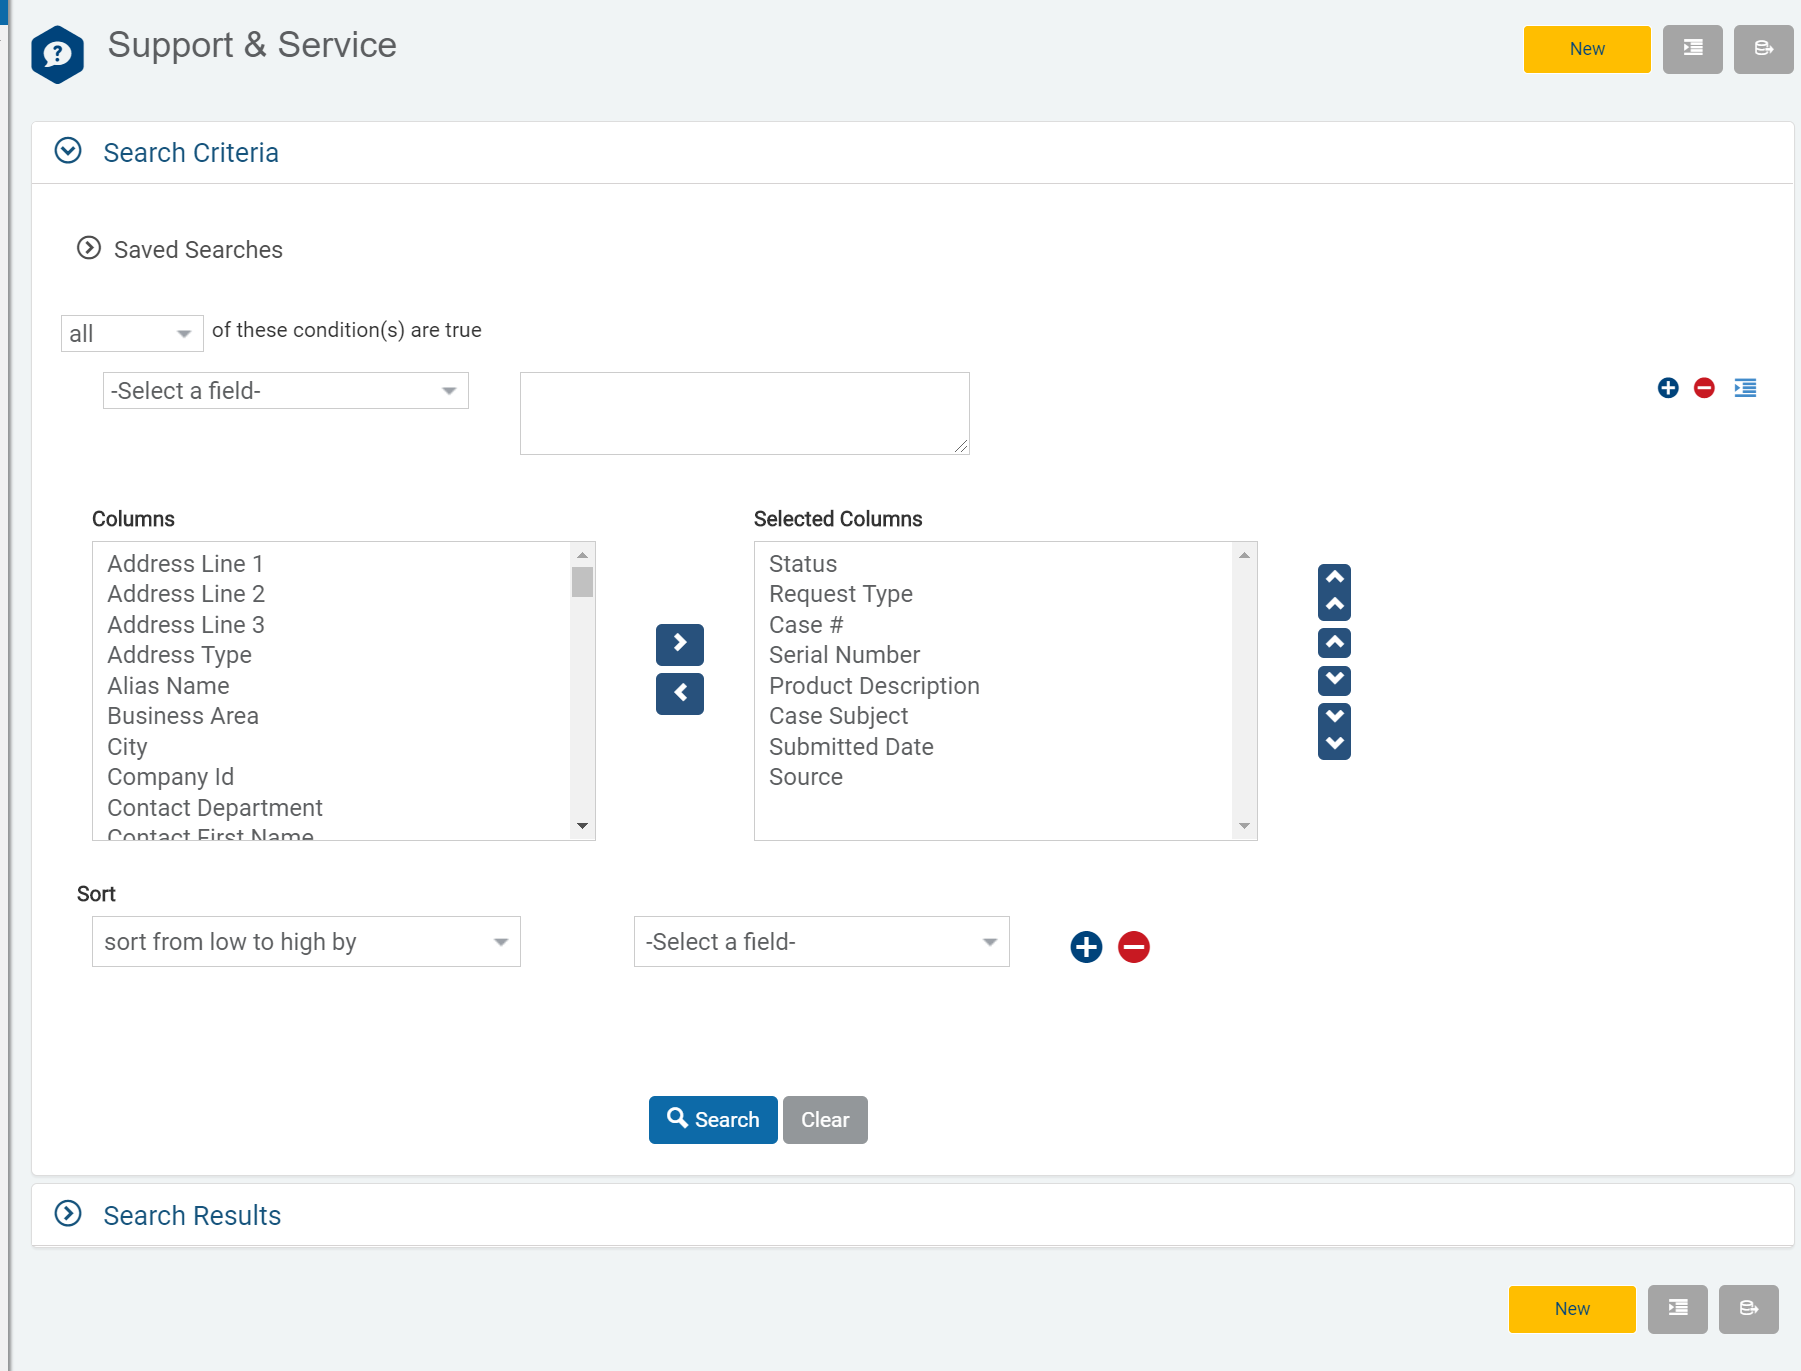1801x1371 pixels.
Task: Move selected column down one position
Action: pos(1334,680)
